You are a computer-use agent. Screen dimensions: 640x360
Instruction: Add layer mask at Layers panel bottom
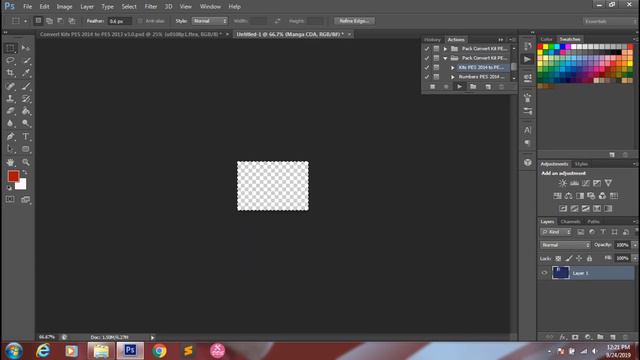pyautogui.click(x=575, y=337)
